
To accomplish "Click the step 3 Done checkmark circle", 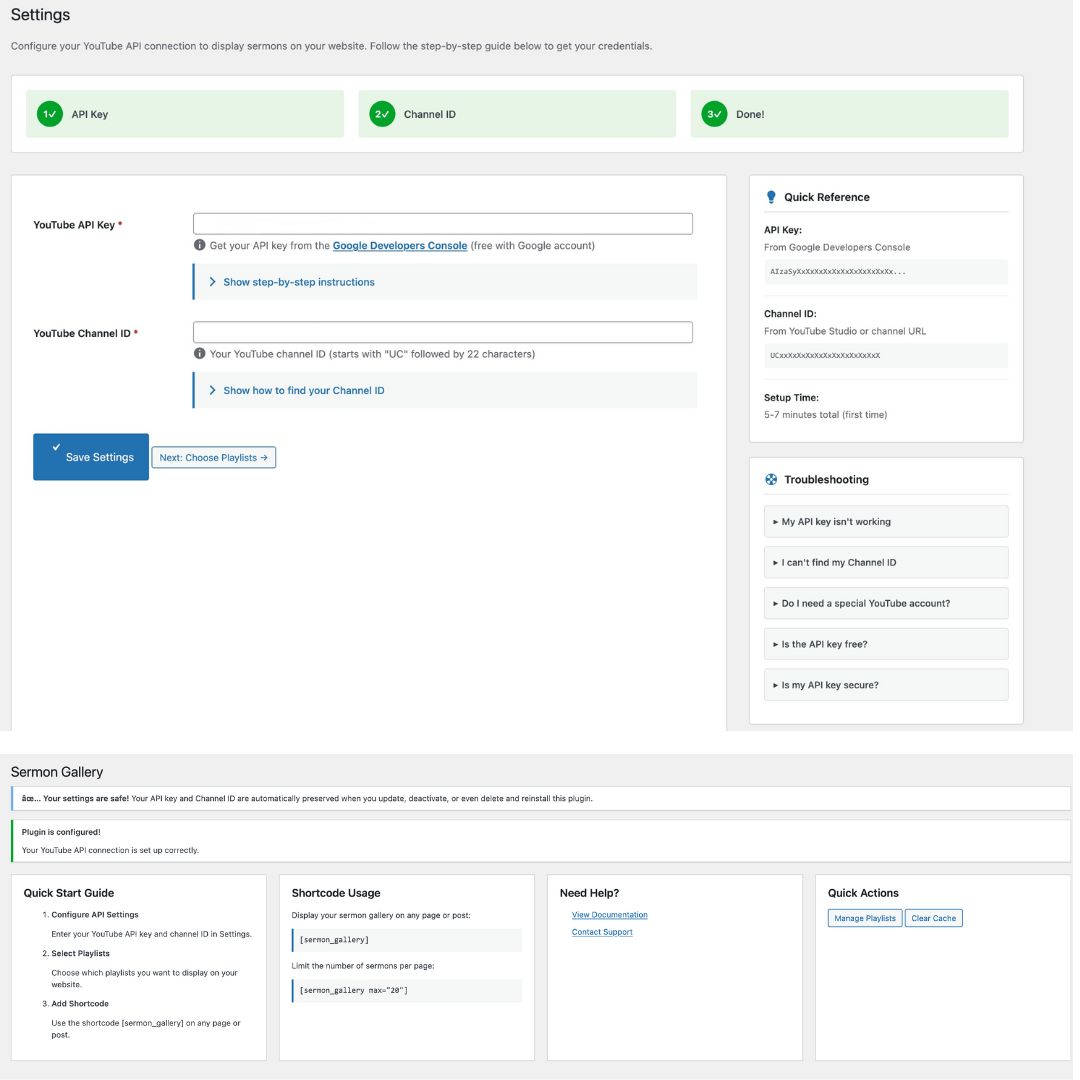I will tap(714, 114).
